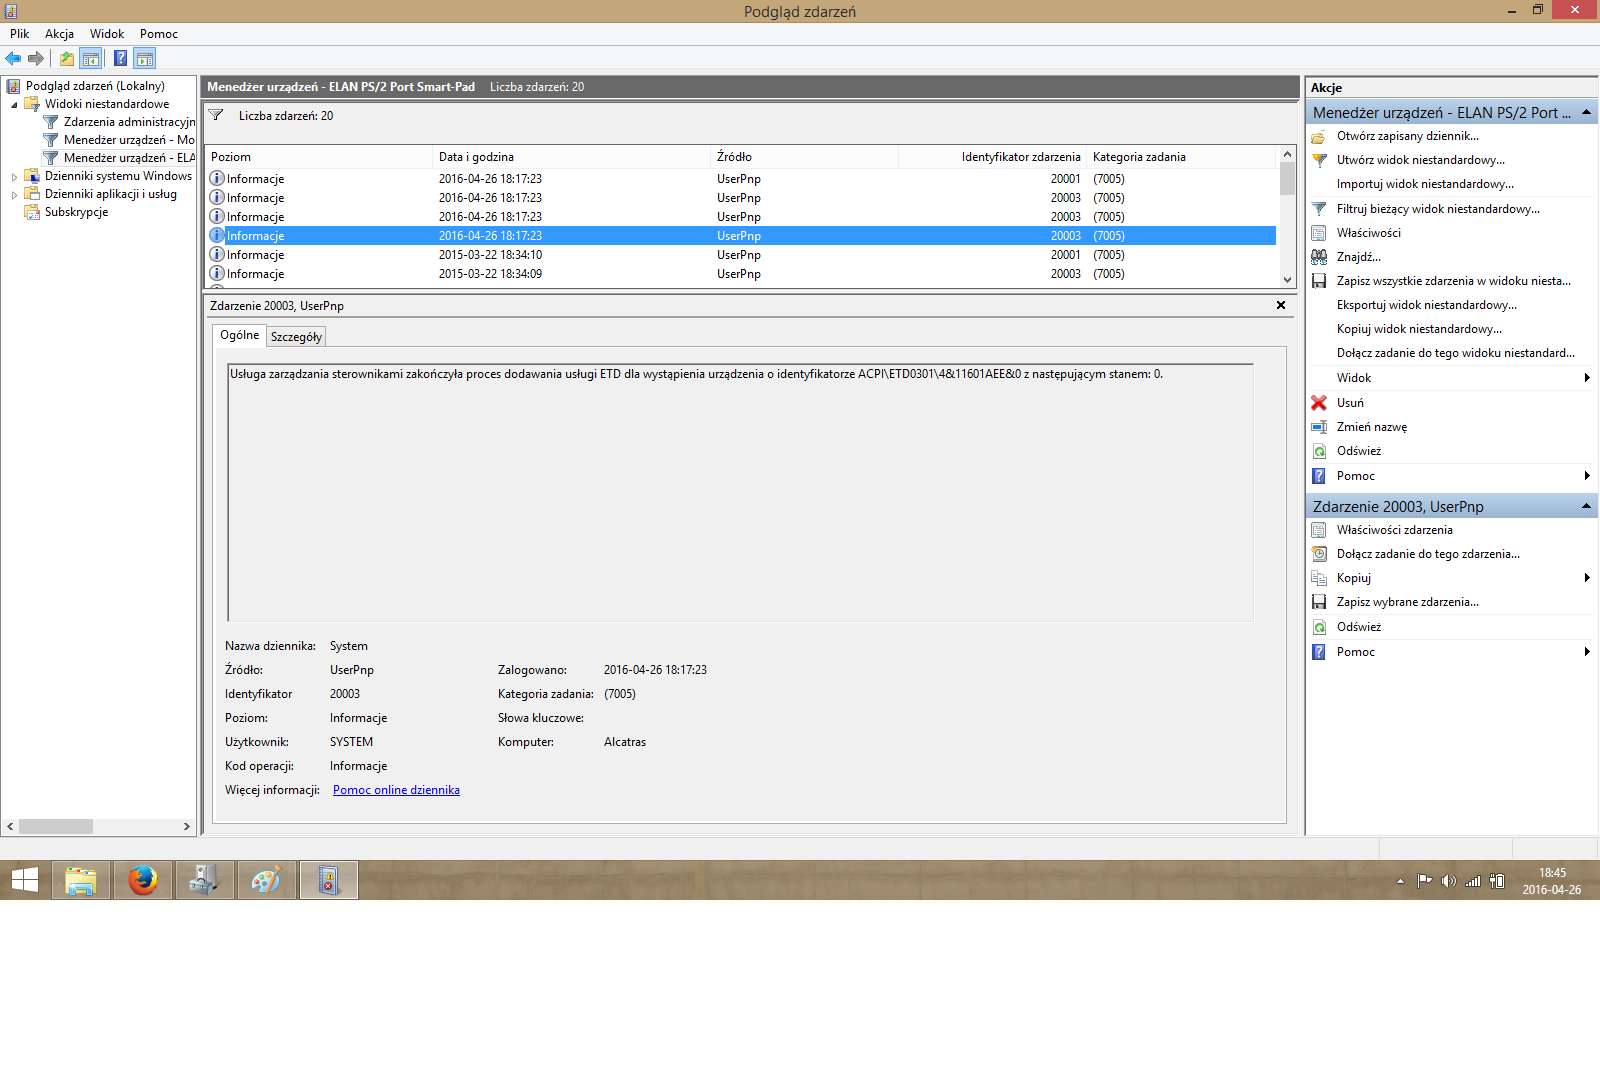Image resolution: width=1600 pixels, height=1088 pixels.
Task: Open the Event Viewer taskbar icon
Action: [x=329, y=880]
